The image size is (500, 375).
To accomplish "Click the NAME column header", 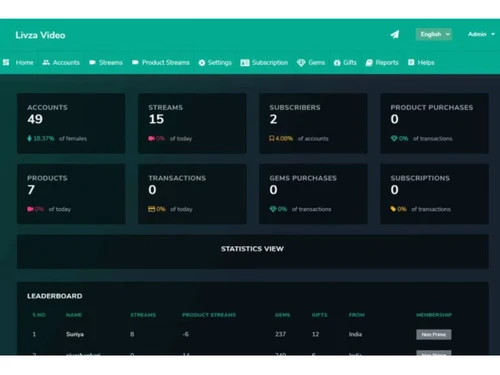I will click(x=74, y=315).
